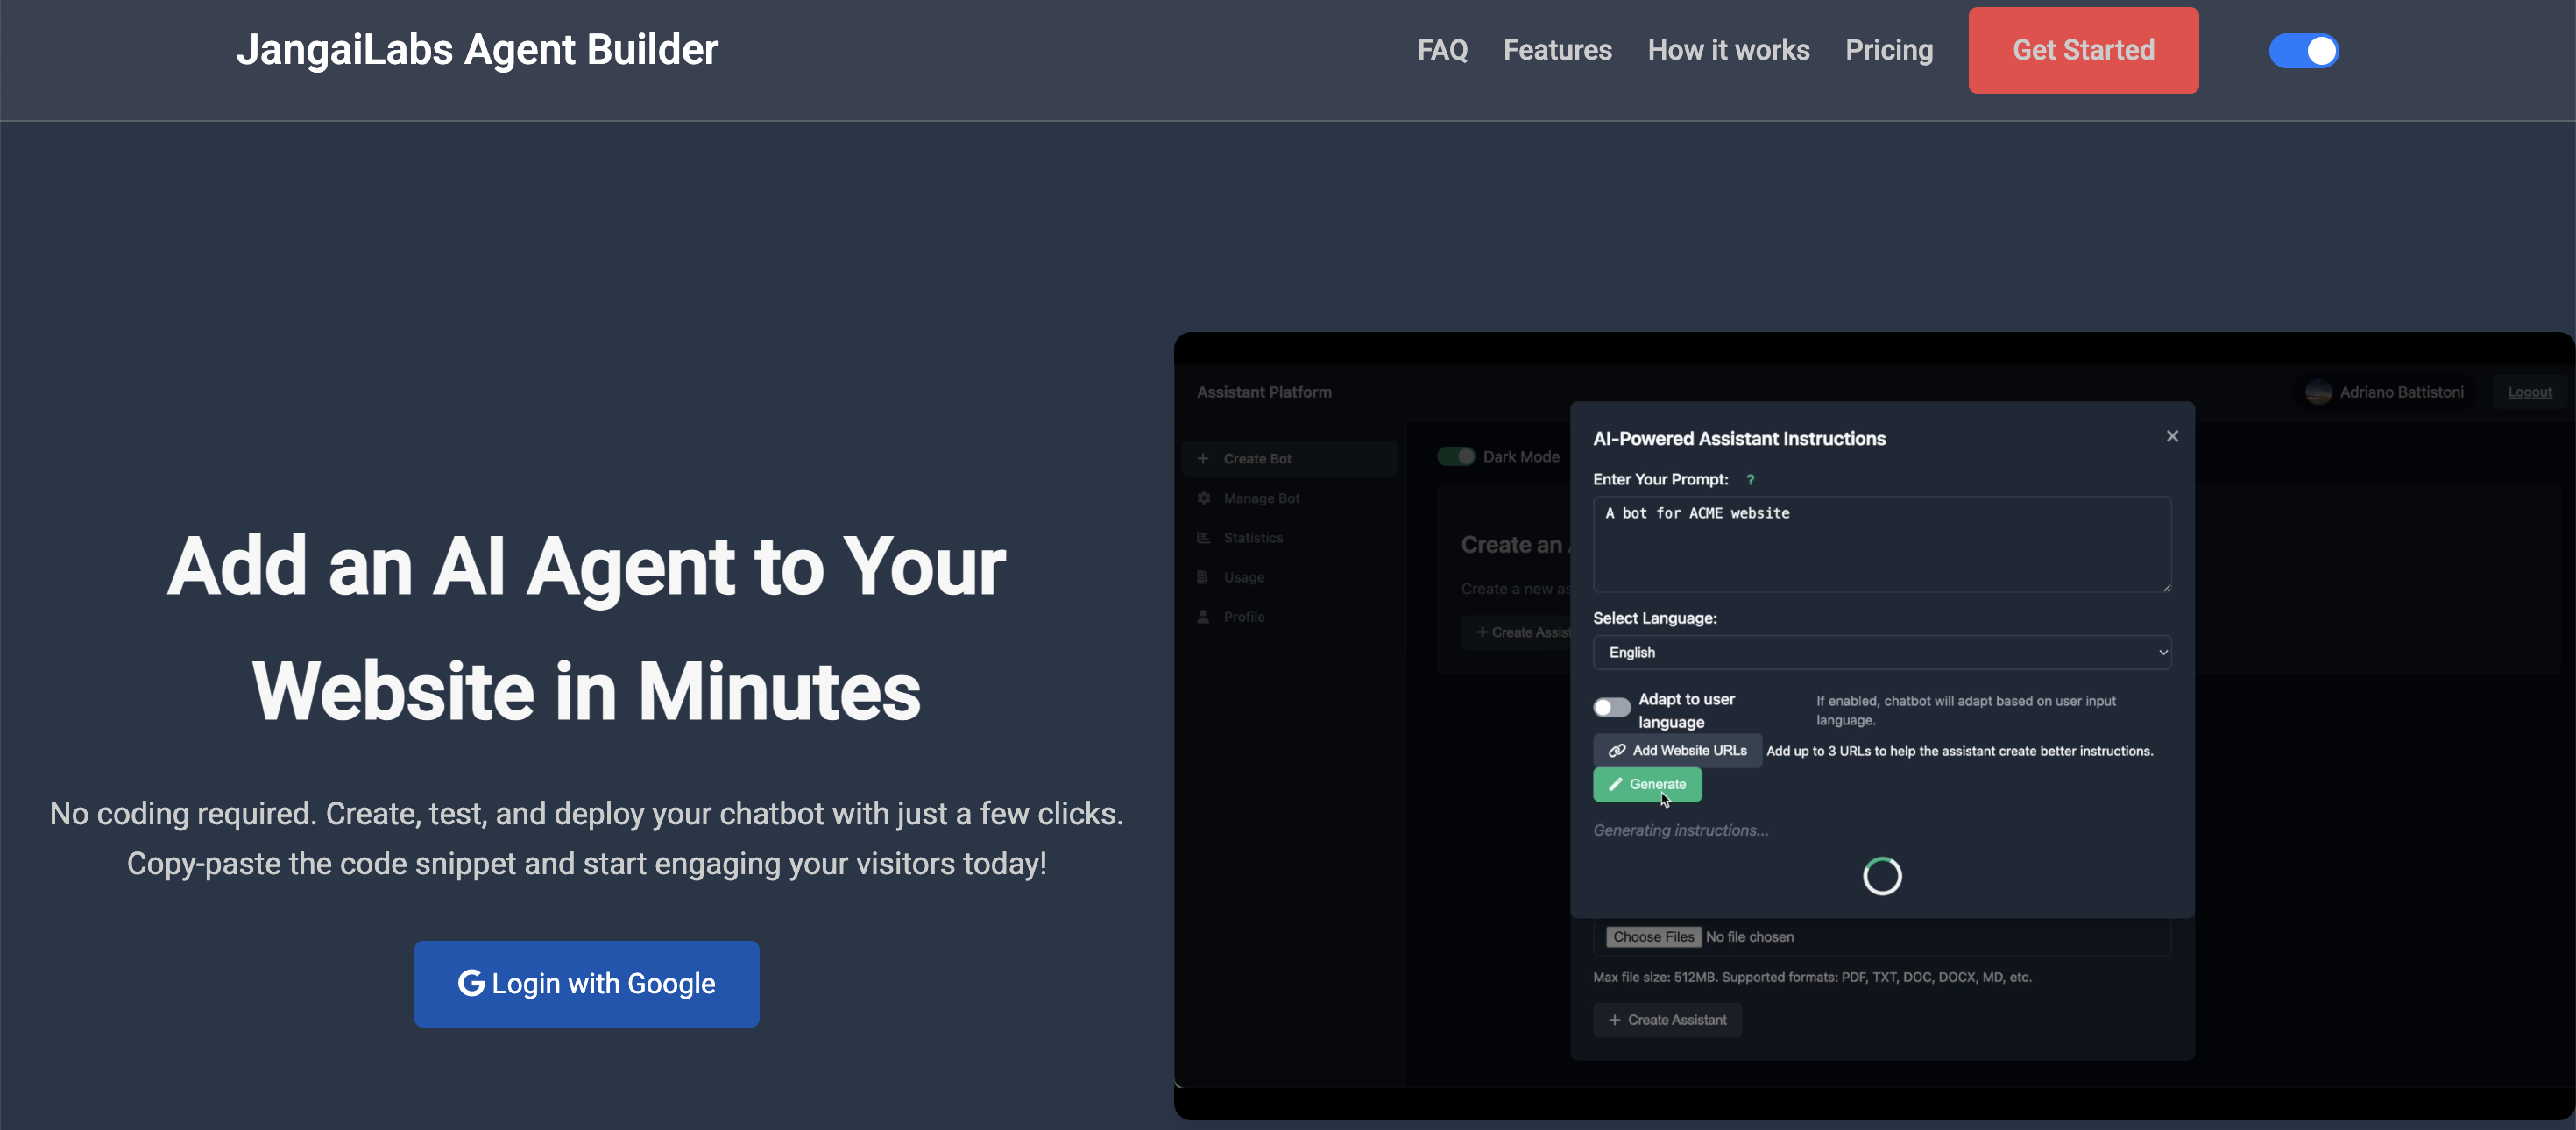The height and width of the screenshot is (1130, 2576).
Task: Click the Usage document icon in sidebar
Action: [x=1204, y=577]
